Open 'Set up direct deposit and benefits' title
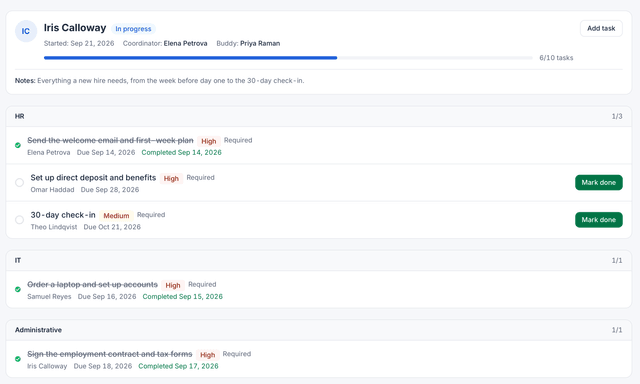 click(x=93, y=178)
